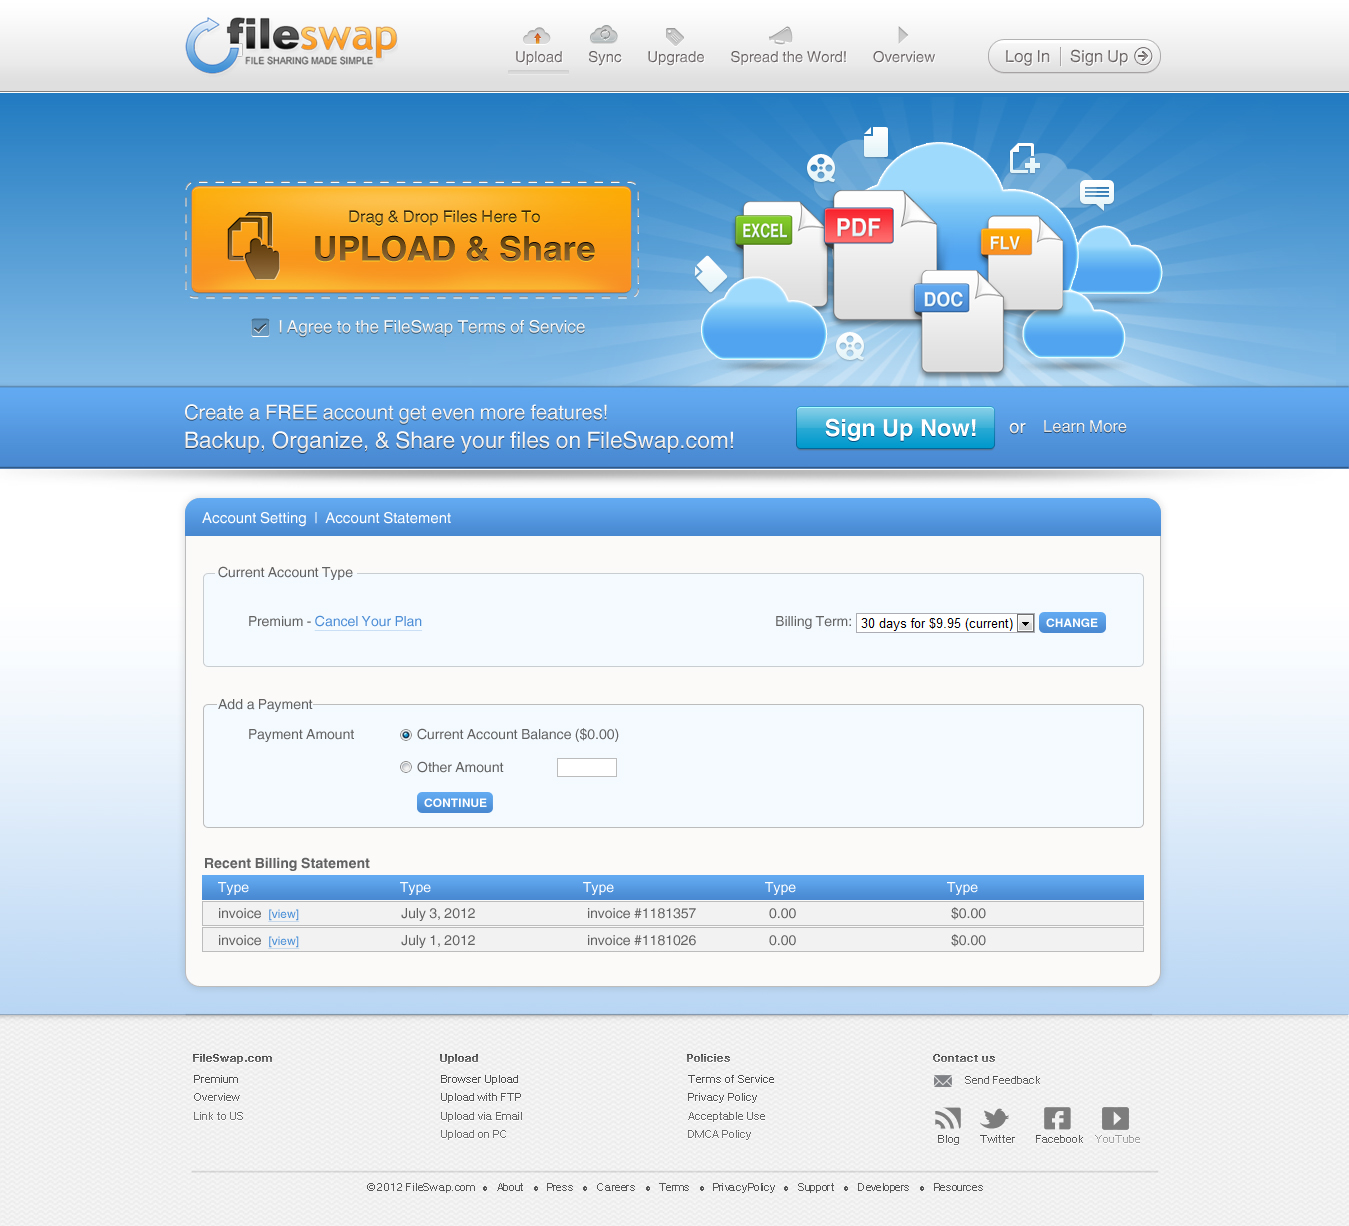
Task: View the July 3, 2012 invoice
Action: click(284, 915)
